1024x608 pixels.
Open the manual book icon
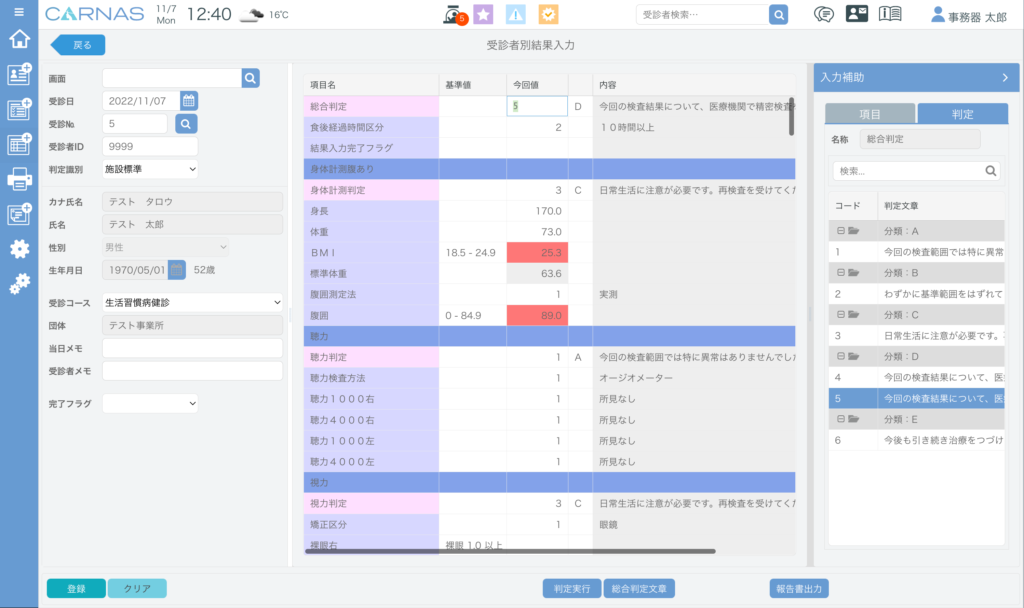tap(889, 14)
